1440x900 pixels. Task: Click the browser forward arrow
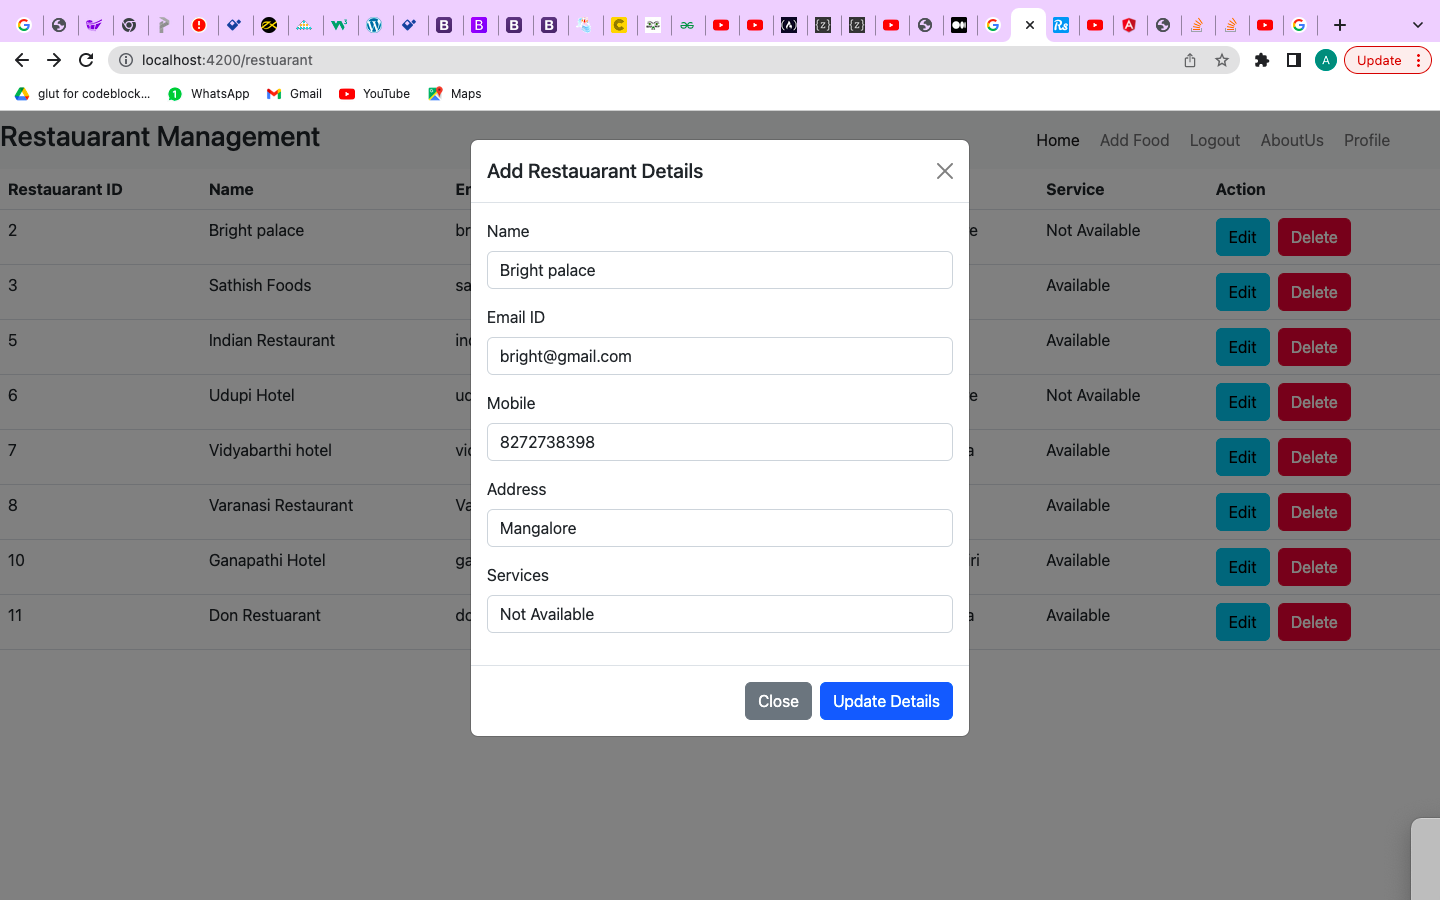(54, 60)
